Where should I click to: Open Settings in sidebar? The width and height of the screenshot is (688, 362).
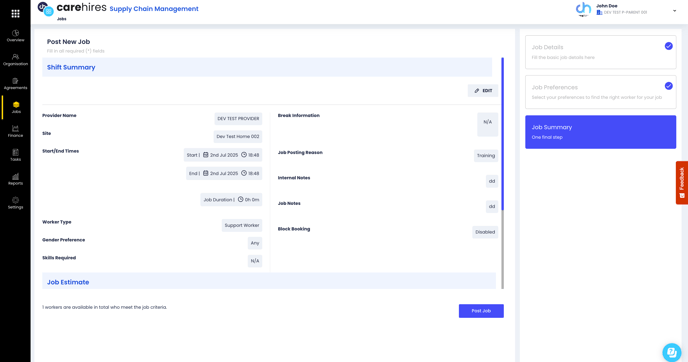pyautogui.click(x=15, y=203)
